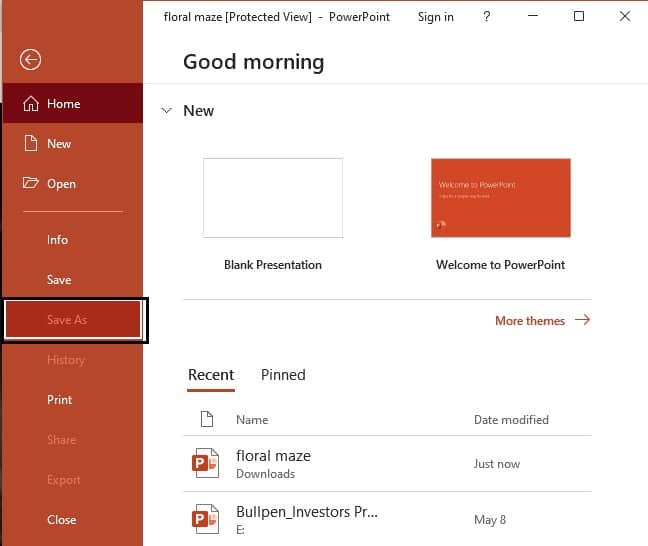Open the floral maze recent file
Screen dimensions: 648x546
pyautogui.click(x=388, y=464)
